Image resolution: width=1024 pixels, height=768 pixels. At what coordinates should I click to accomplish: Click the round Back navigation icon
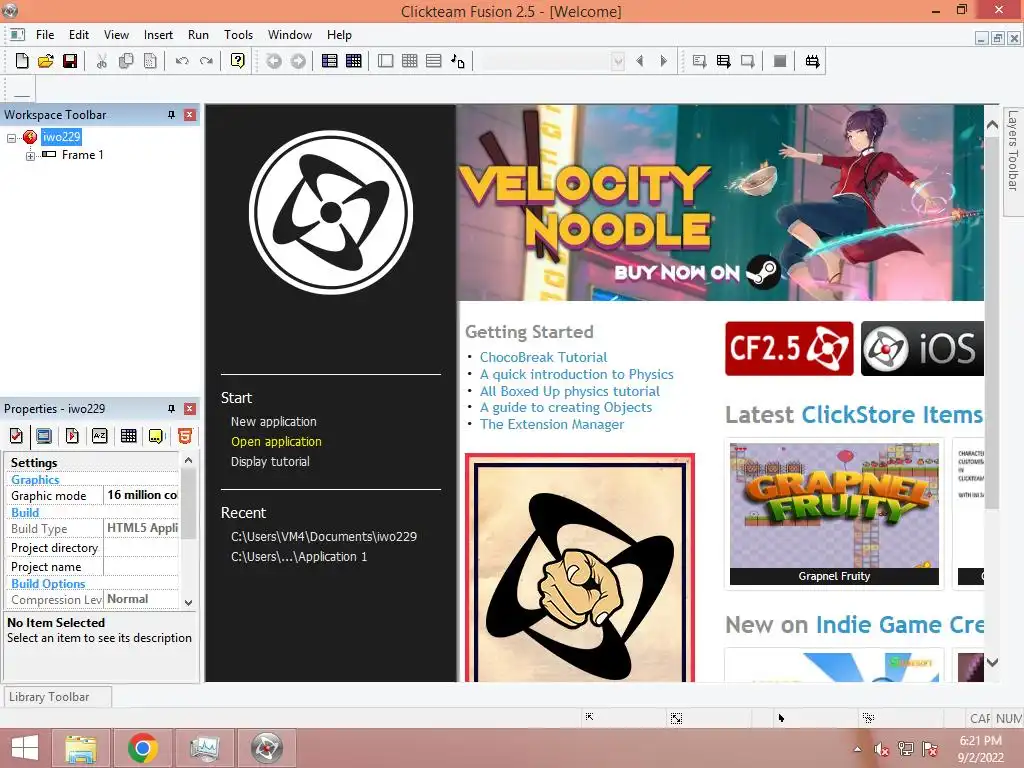(x=274, y=61)
